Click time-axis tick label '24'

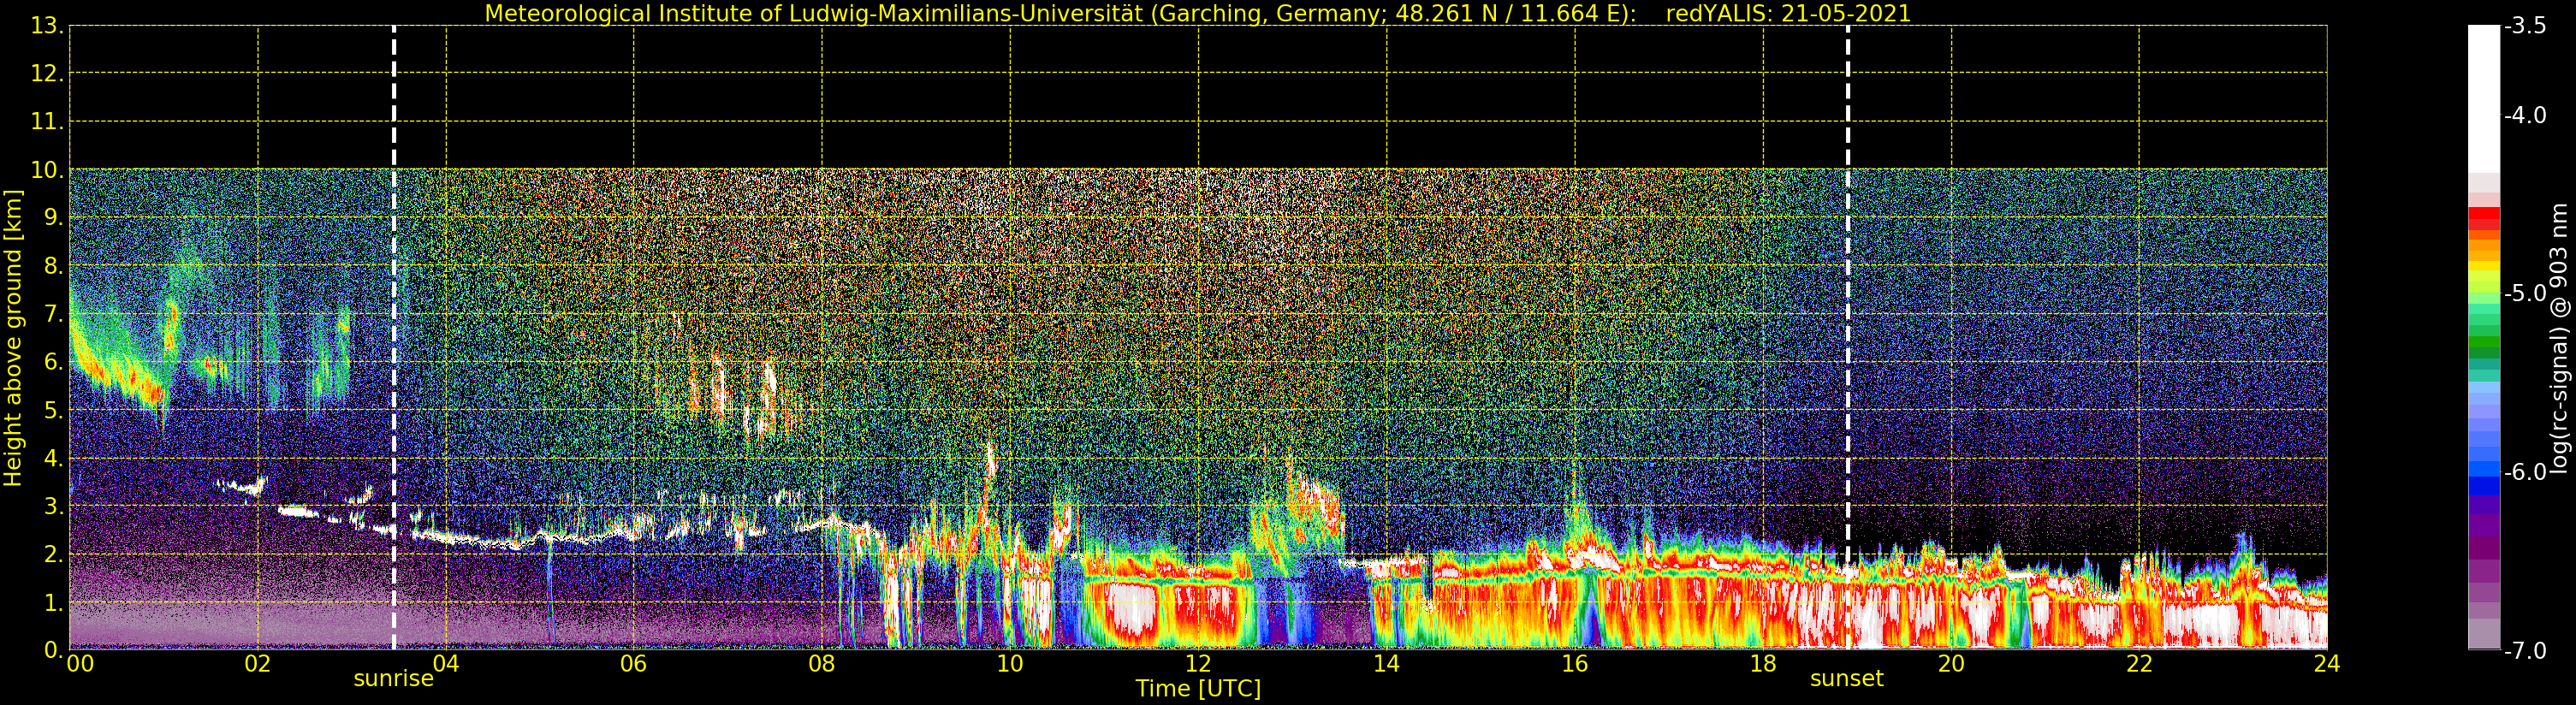pos(2327,664)
